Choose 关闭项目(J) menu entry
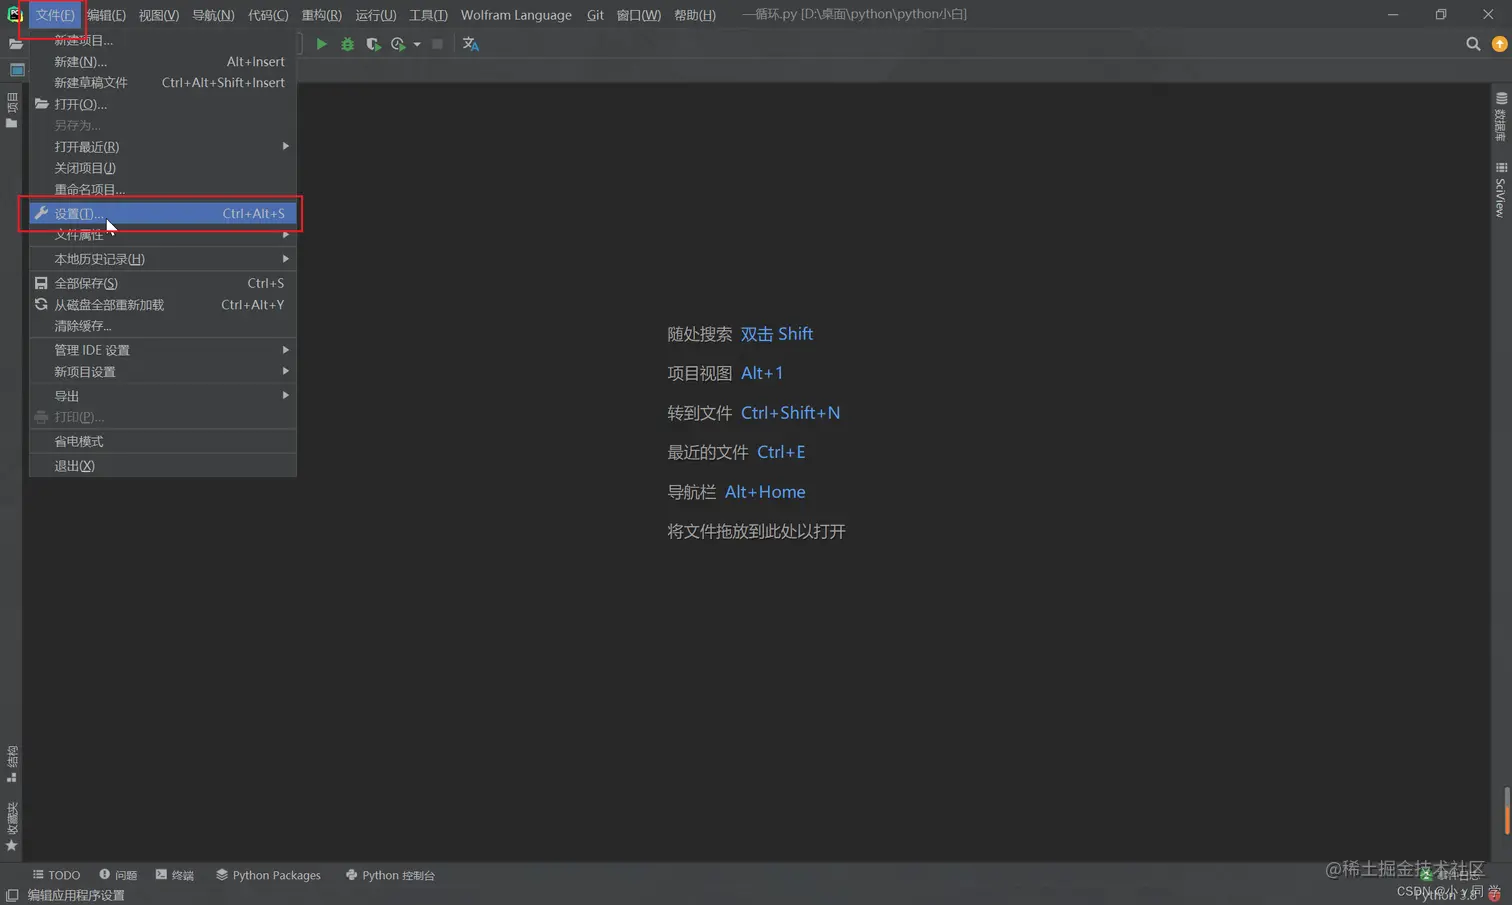Screen dimensions: 1512x905 (163, 168)
